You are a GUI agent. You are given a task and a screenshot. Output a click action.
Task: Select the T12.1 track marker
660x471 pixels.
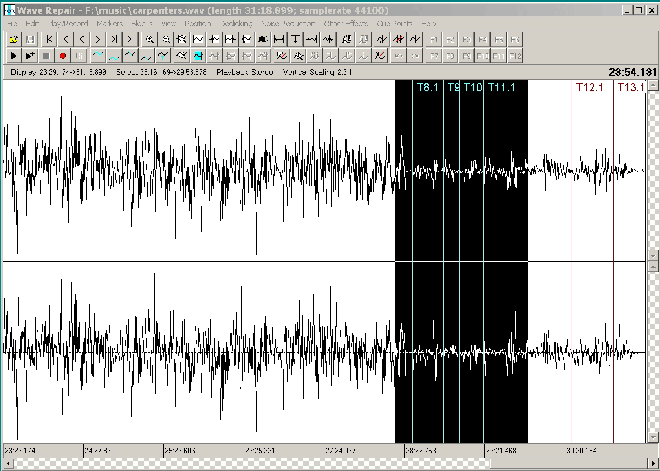591,88
